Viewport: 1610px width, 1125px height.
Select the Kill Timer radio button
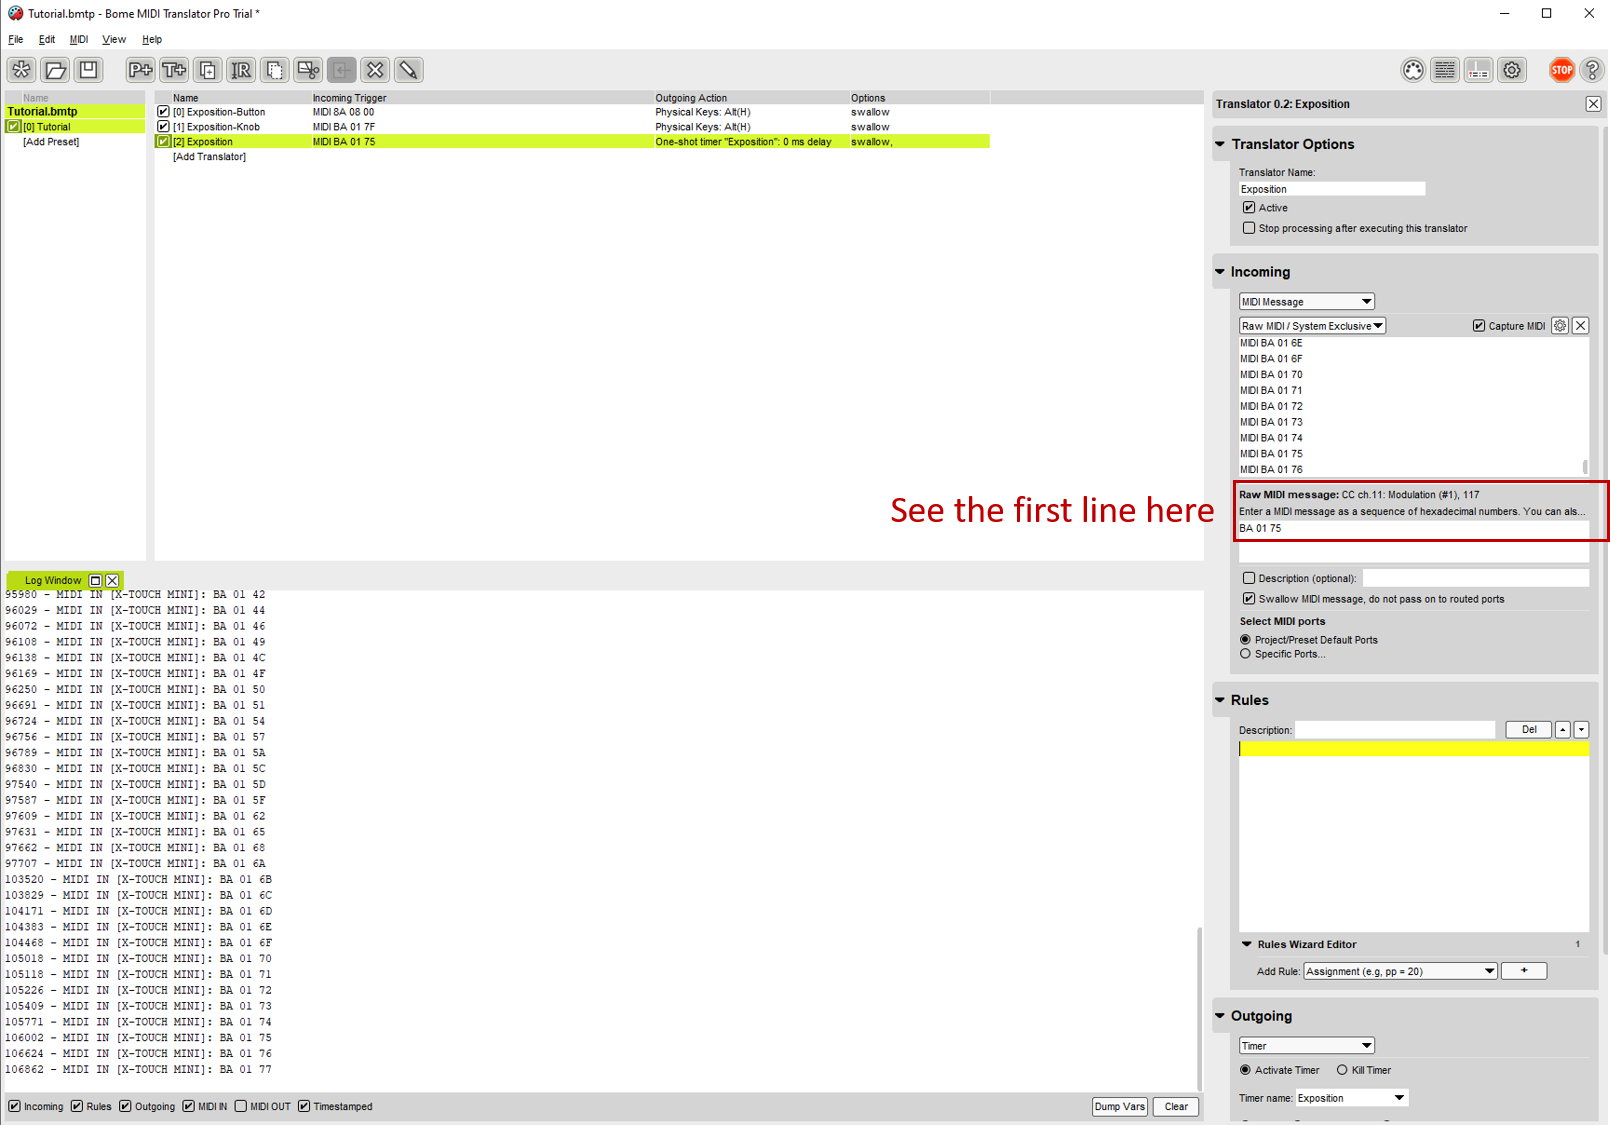[x=1342, y=1070]
